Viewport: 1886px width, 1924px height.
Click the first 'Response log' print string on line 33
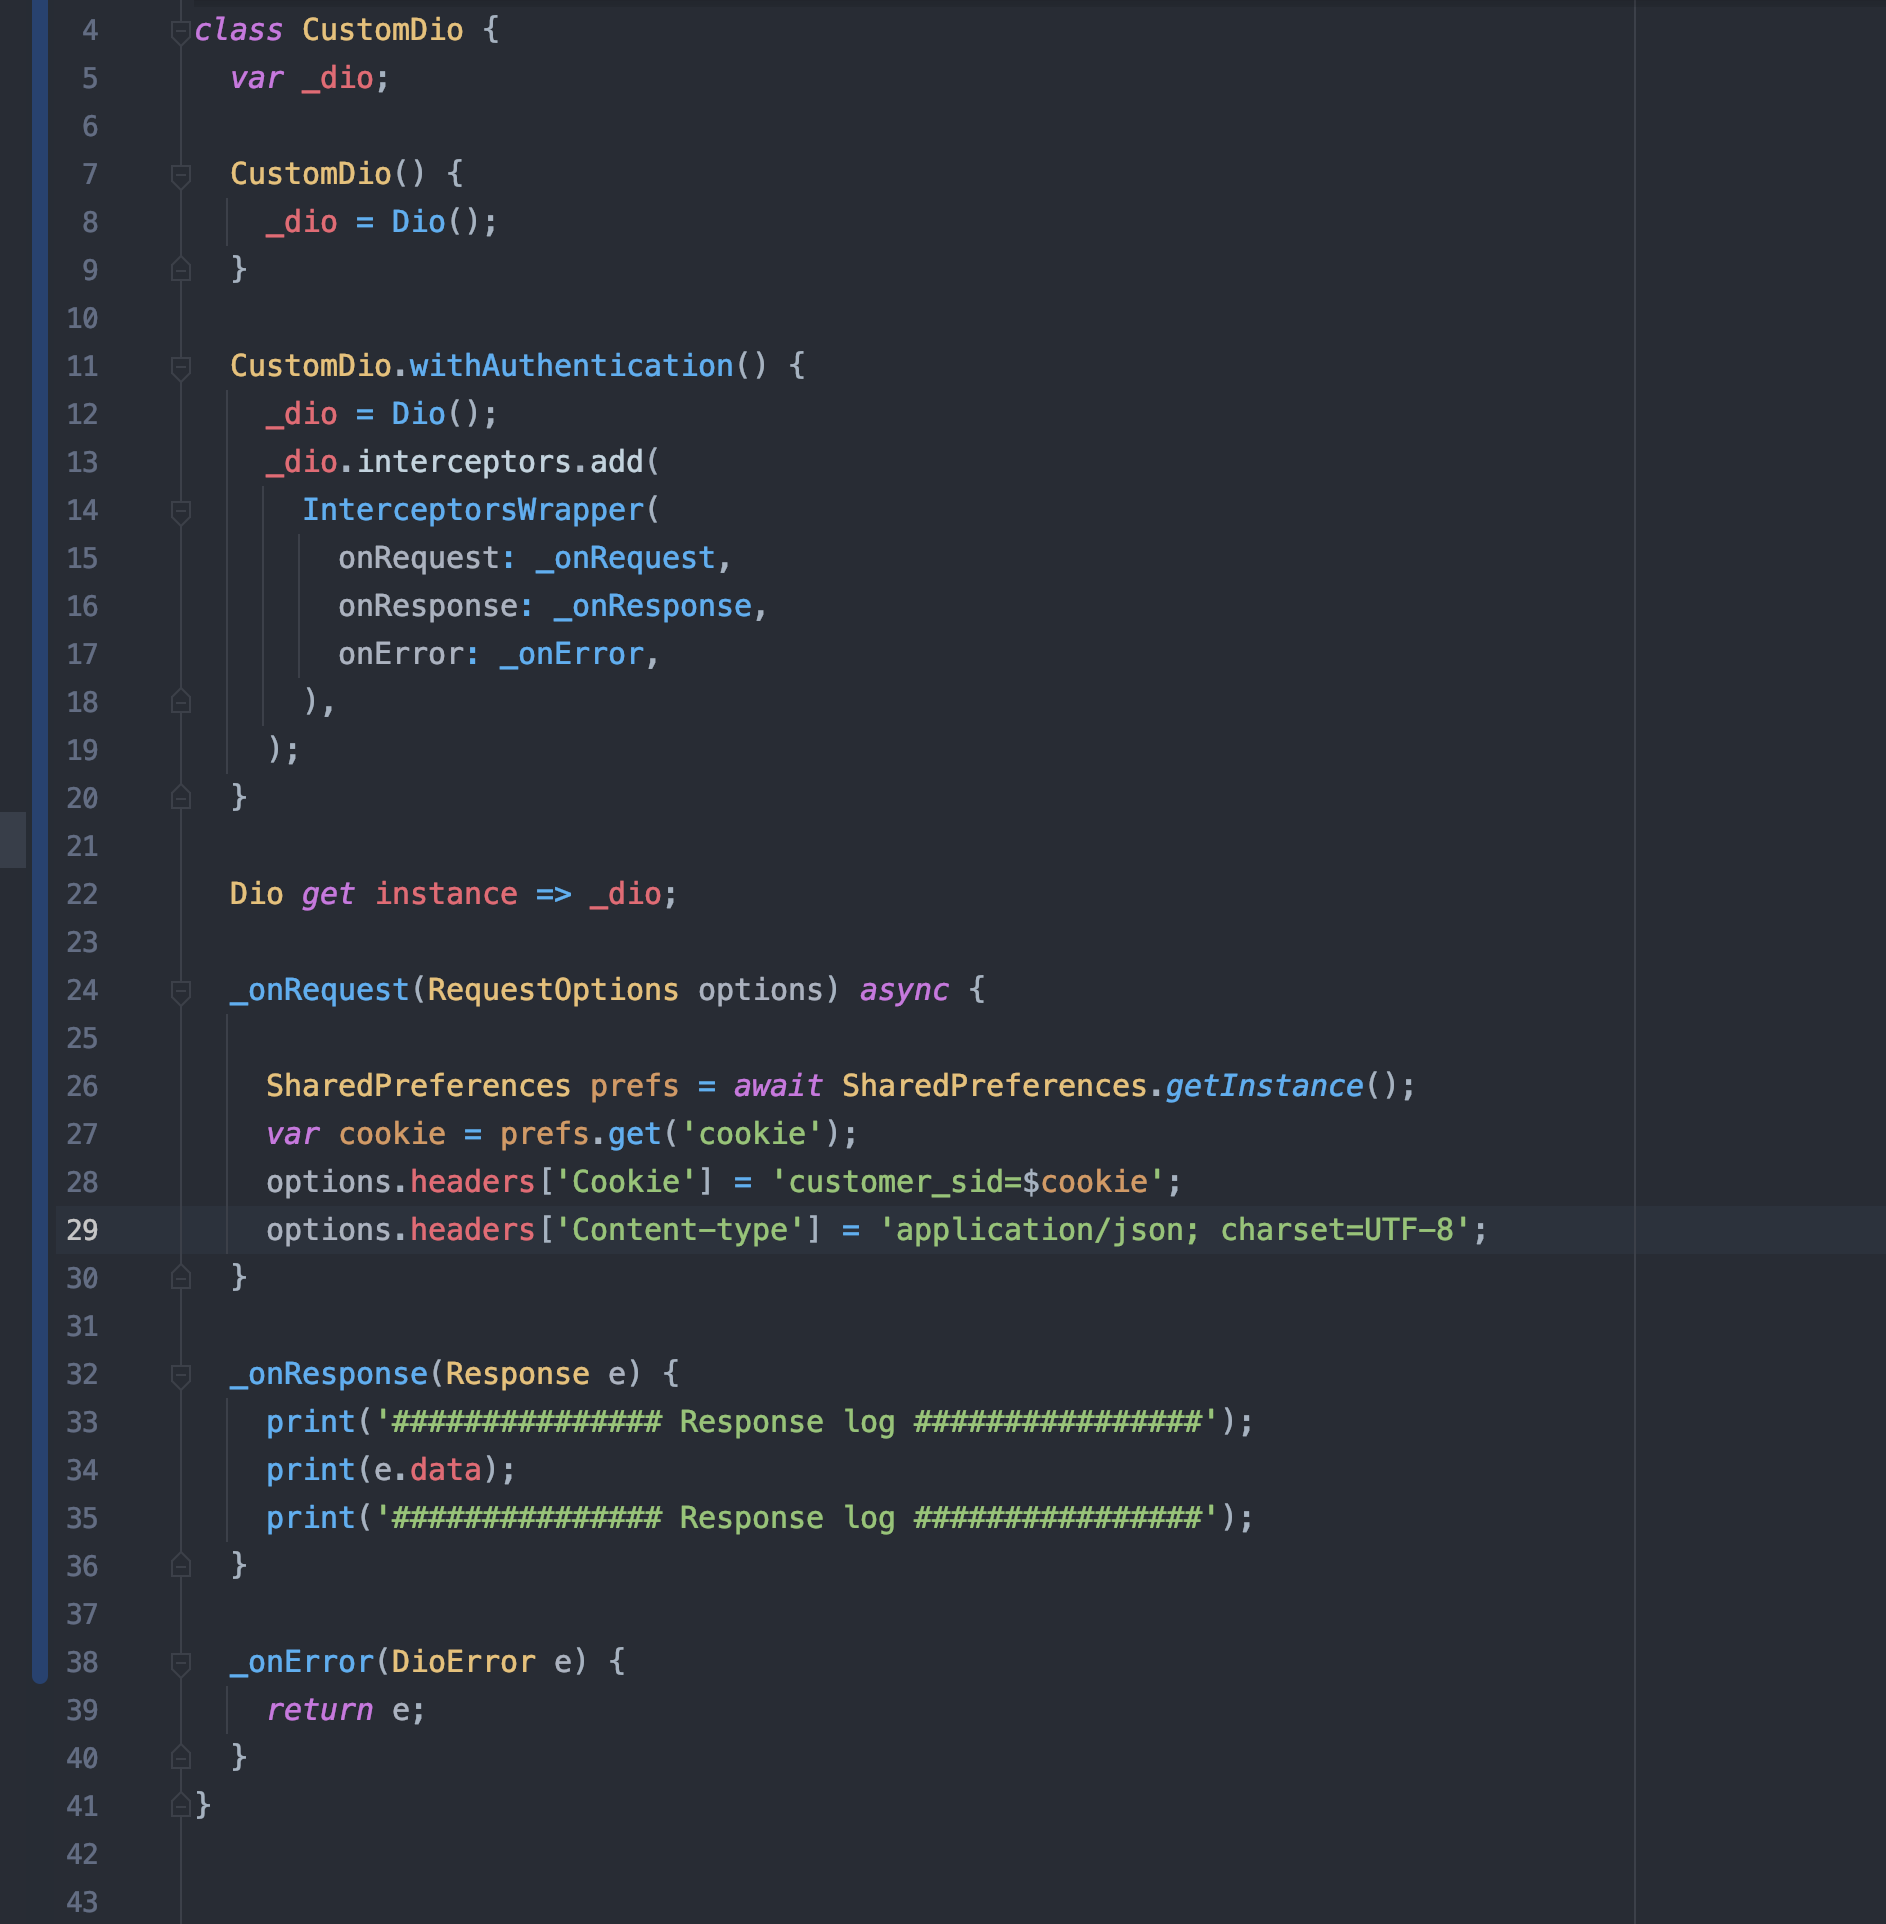click(x=797, y=1422)
